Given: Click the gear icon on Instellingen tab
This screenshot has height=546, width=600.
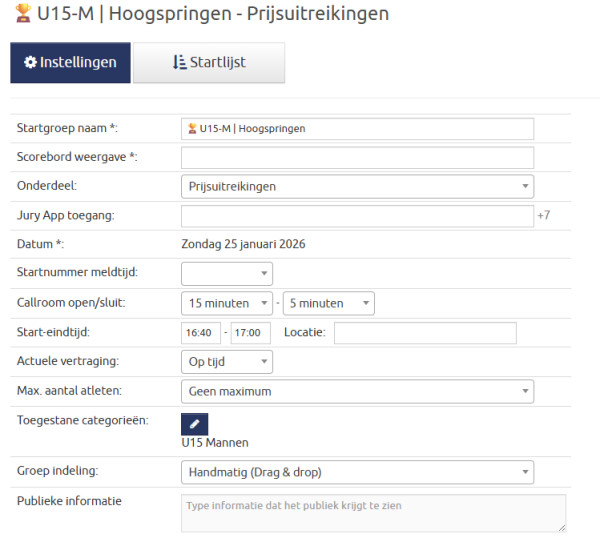Looking at the screenshot, I should tap(30, 62).
